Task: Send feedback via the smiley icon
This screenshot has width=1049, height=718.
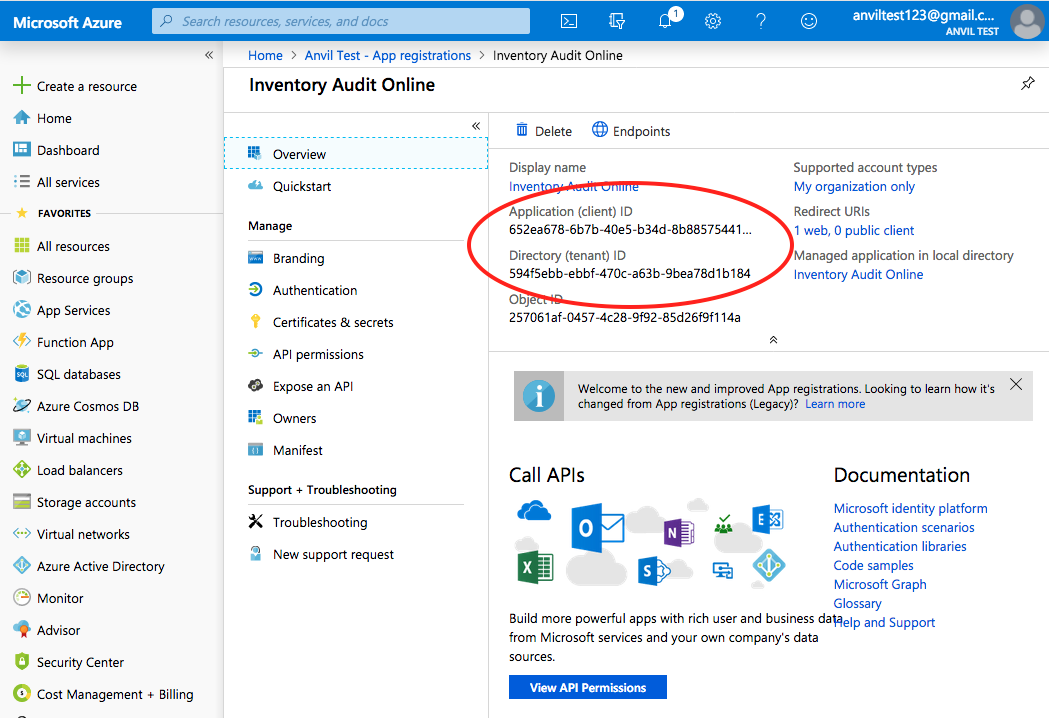Action: [809, 20]
